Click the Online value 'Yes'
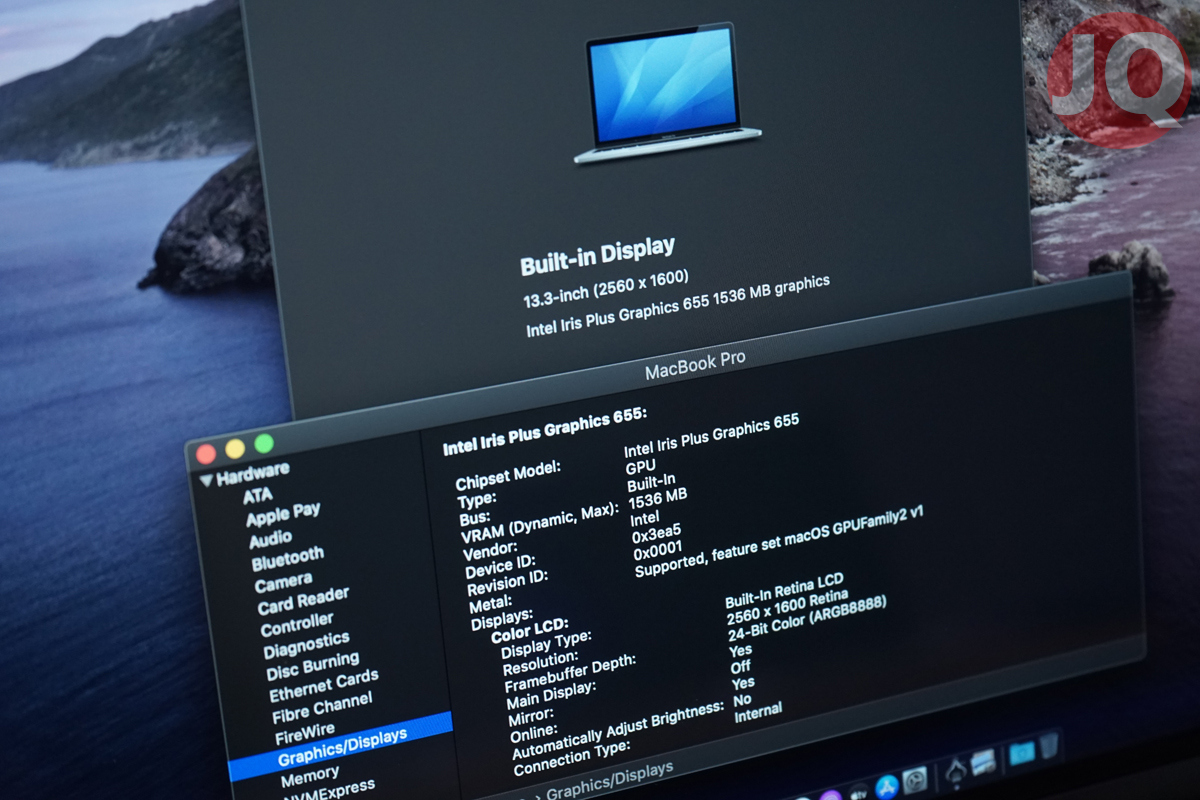Viewport: 1200px width, 800px height. [x=743, y=684]
